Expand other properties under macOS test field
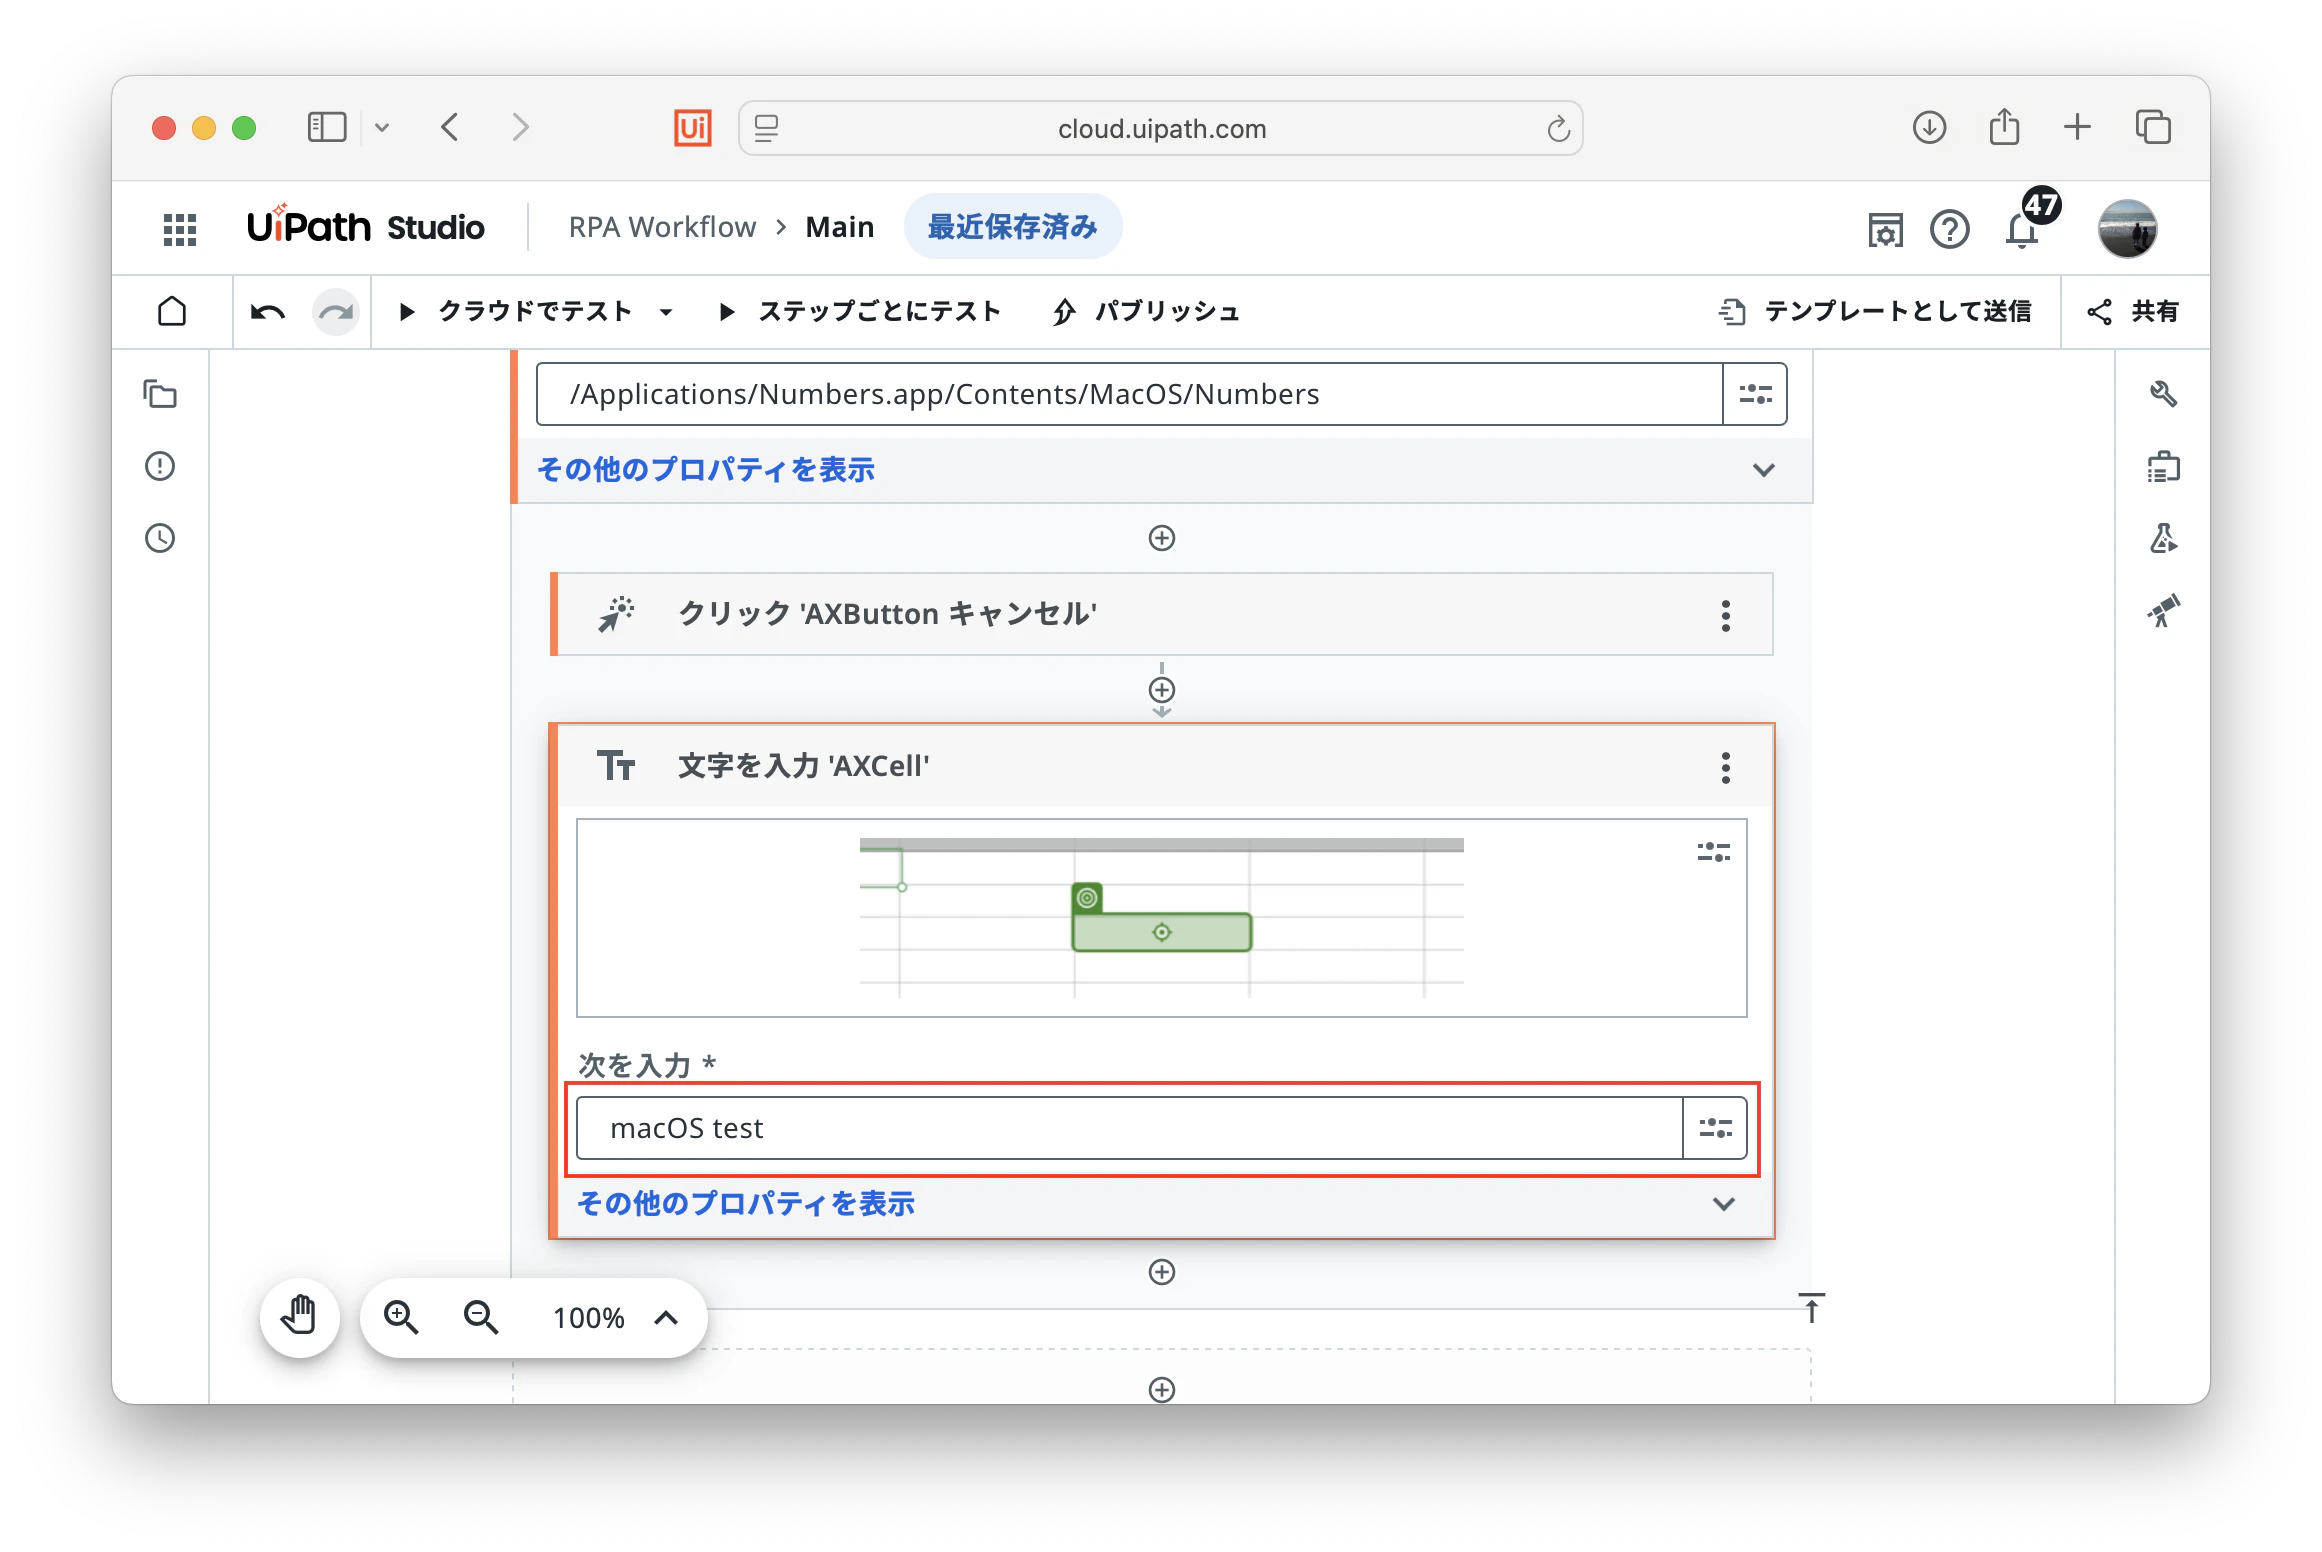2322x1552 pixels. [x=1724, y=1204]
